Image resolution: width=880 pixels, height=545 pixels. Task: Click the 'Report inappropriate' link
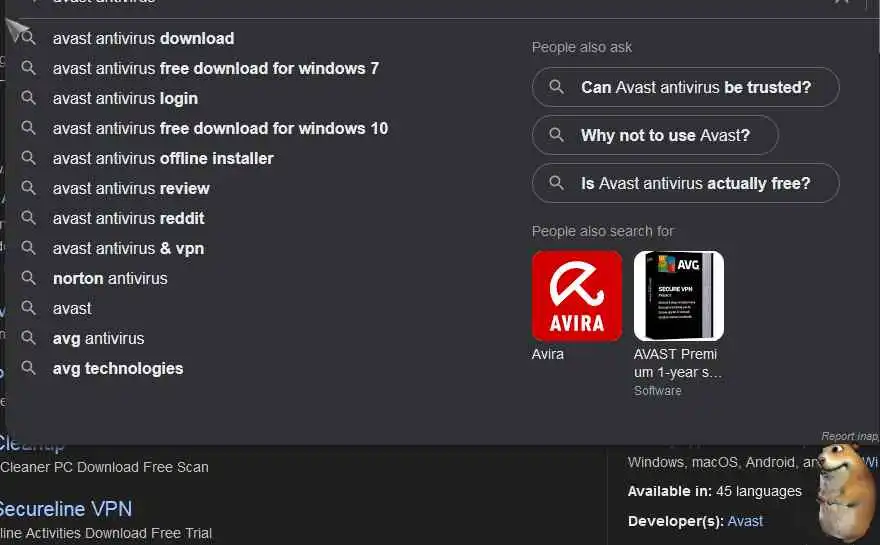click(x=850, y=436)
